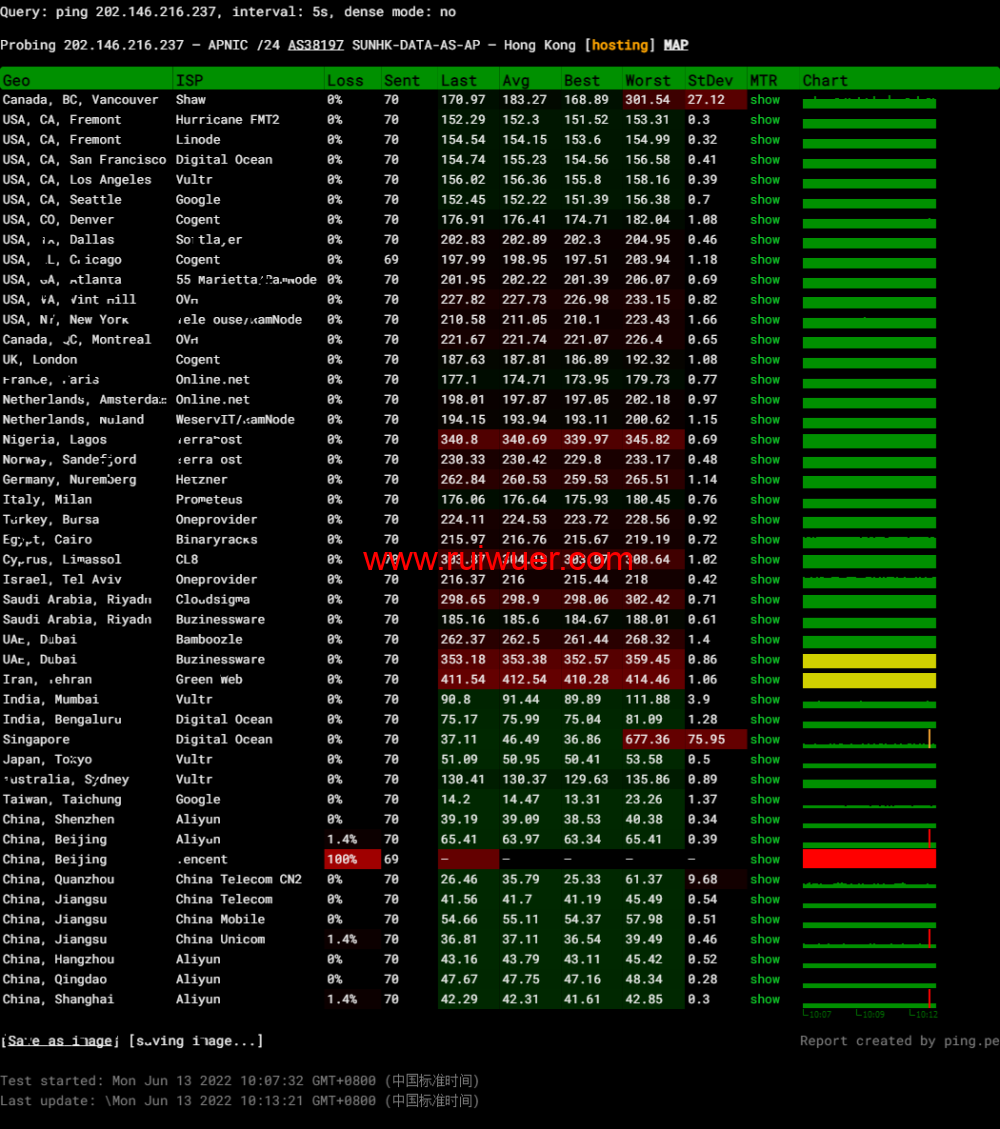Click the StDev column header
Screen dimensions: 1000x1129
pyautogui.click(x=710, y=80)
